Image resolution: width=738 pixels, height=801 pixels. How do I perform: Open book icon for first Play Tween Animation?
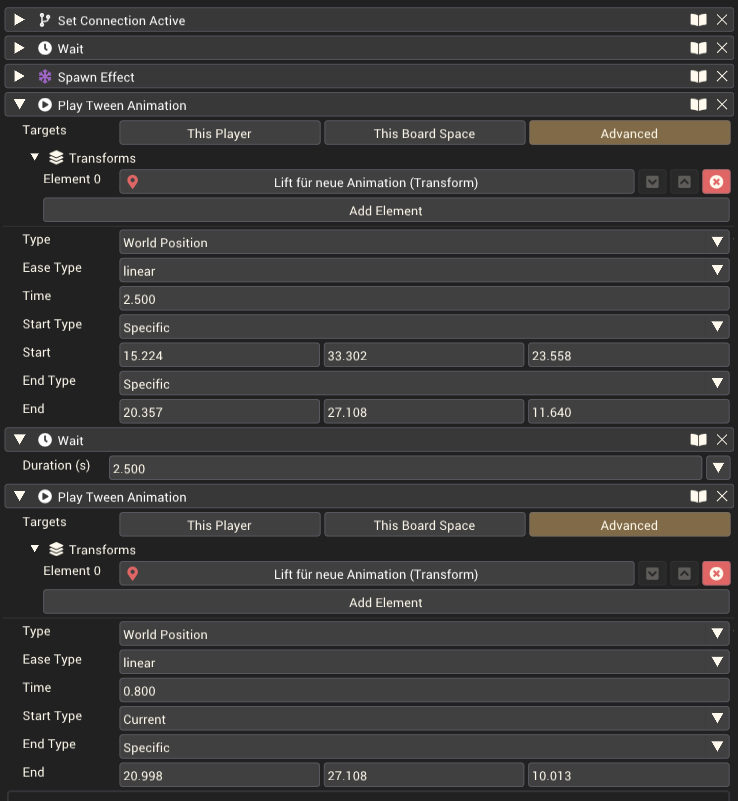pyautogui.click(x=698, y=105)
